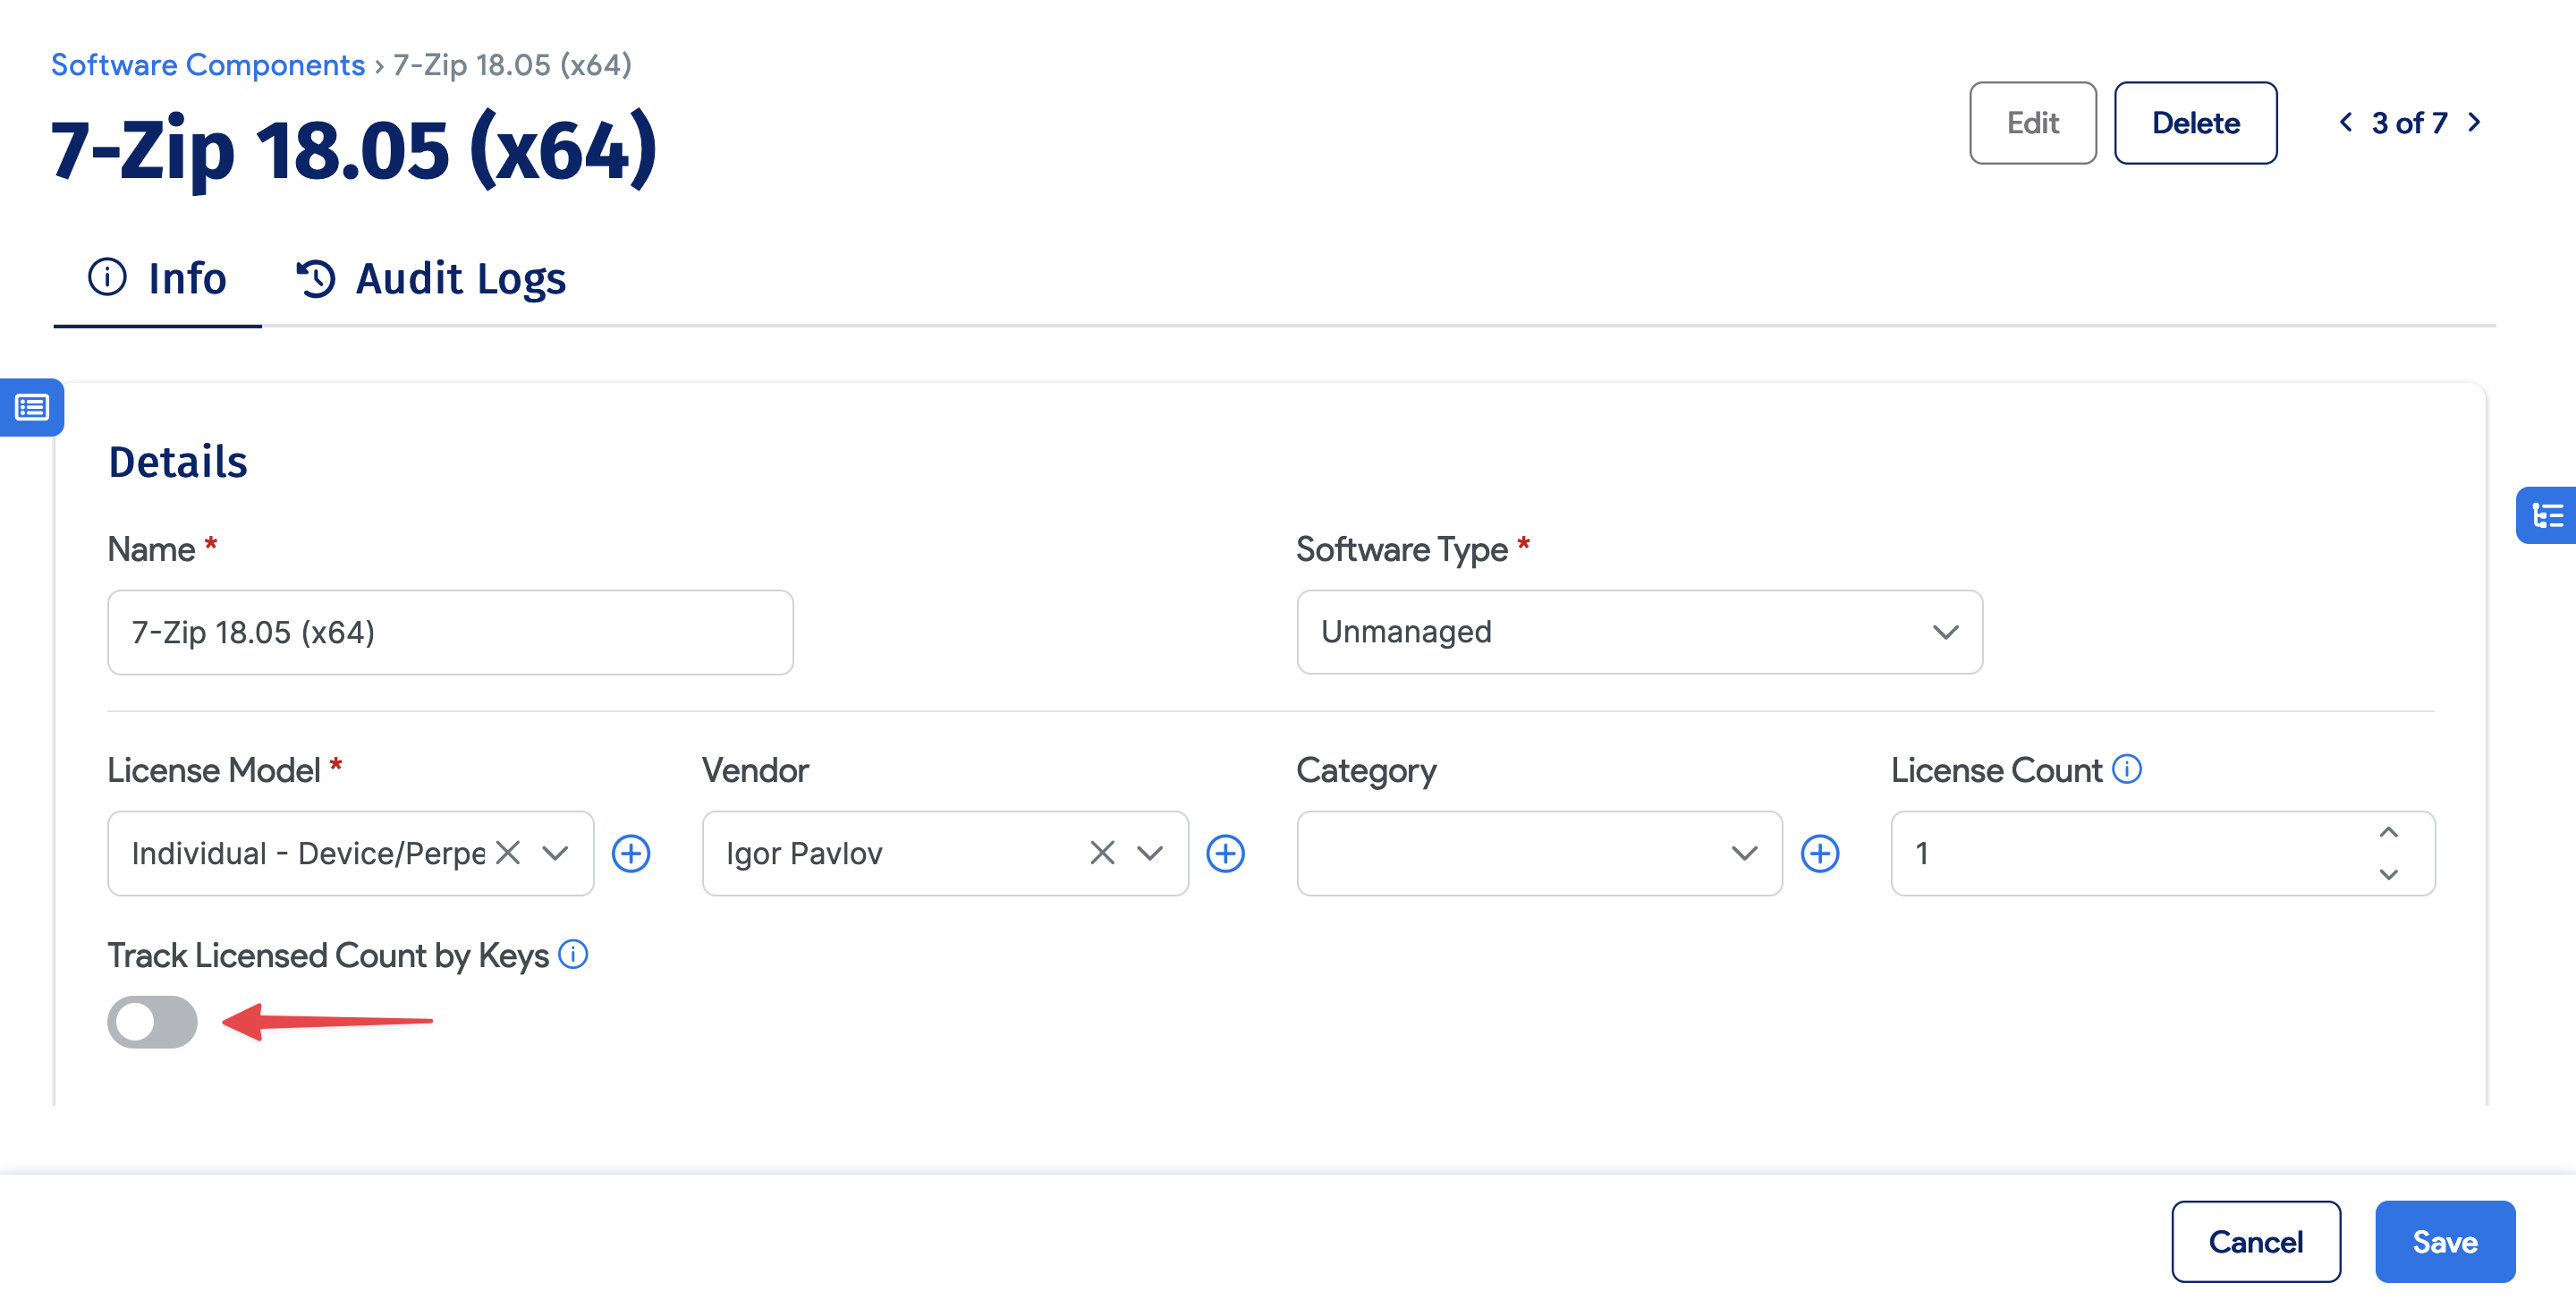Click the Cancel button
The image size is (2576, 1308).
[2255, 1241]
